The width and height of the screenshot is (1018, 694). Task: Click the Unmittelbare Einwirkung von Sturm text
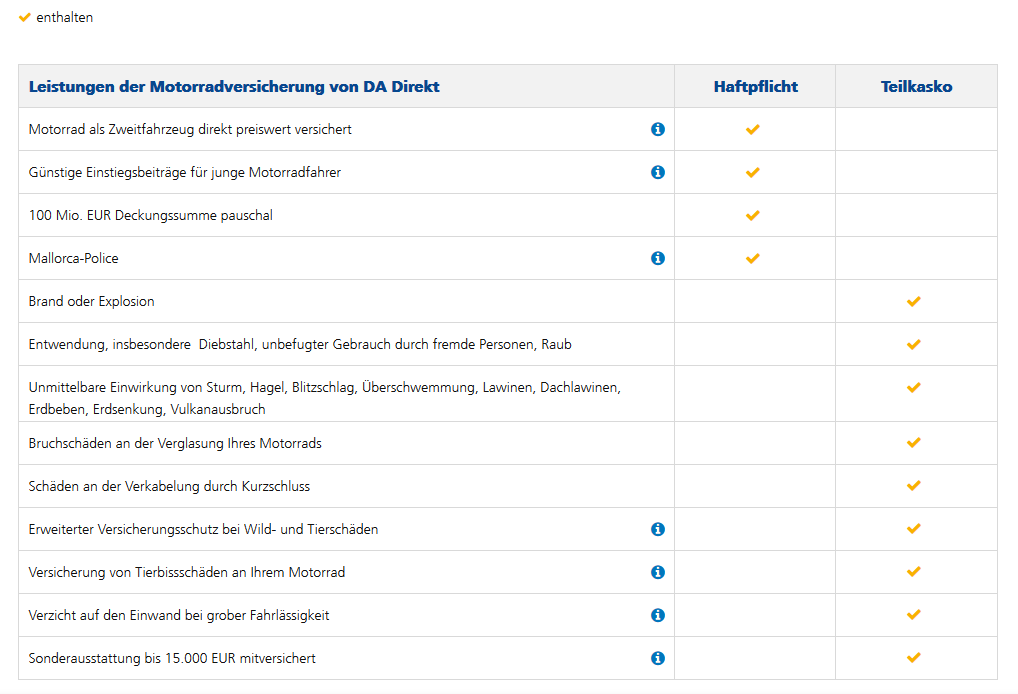[325, 398]
